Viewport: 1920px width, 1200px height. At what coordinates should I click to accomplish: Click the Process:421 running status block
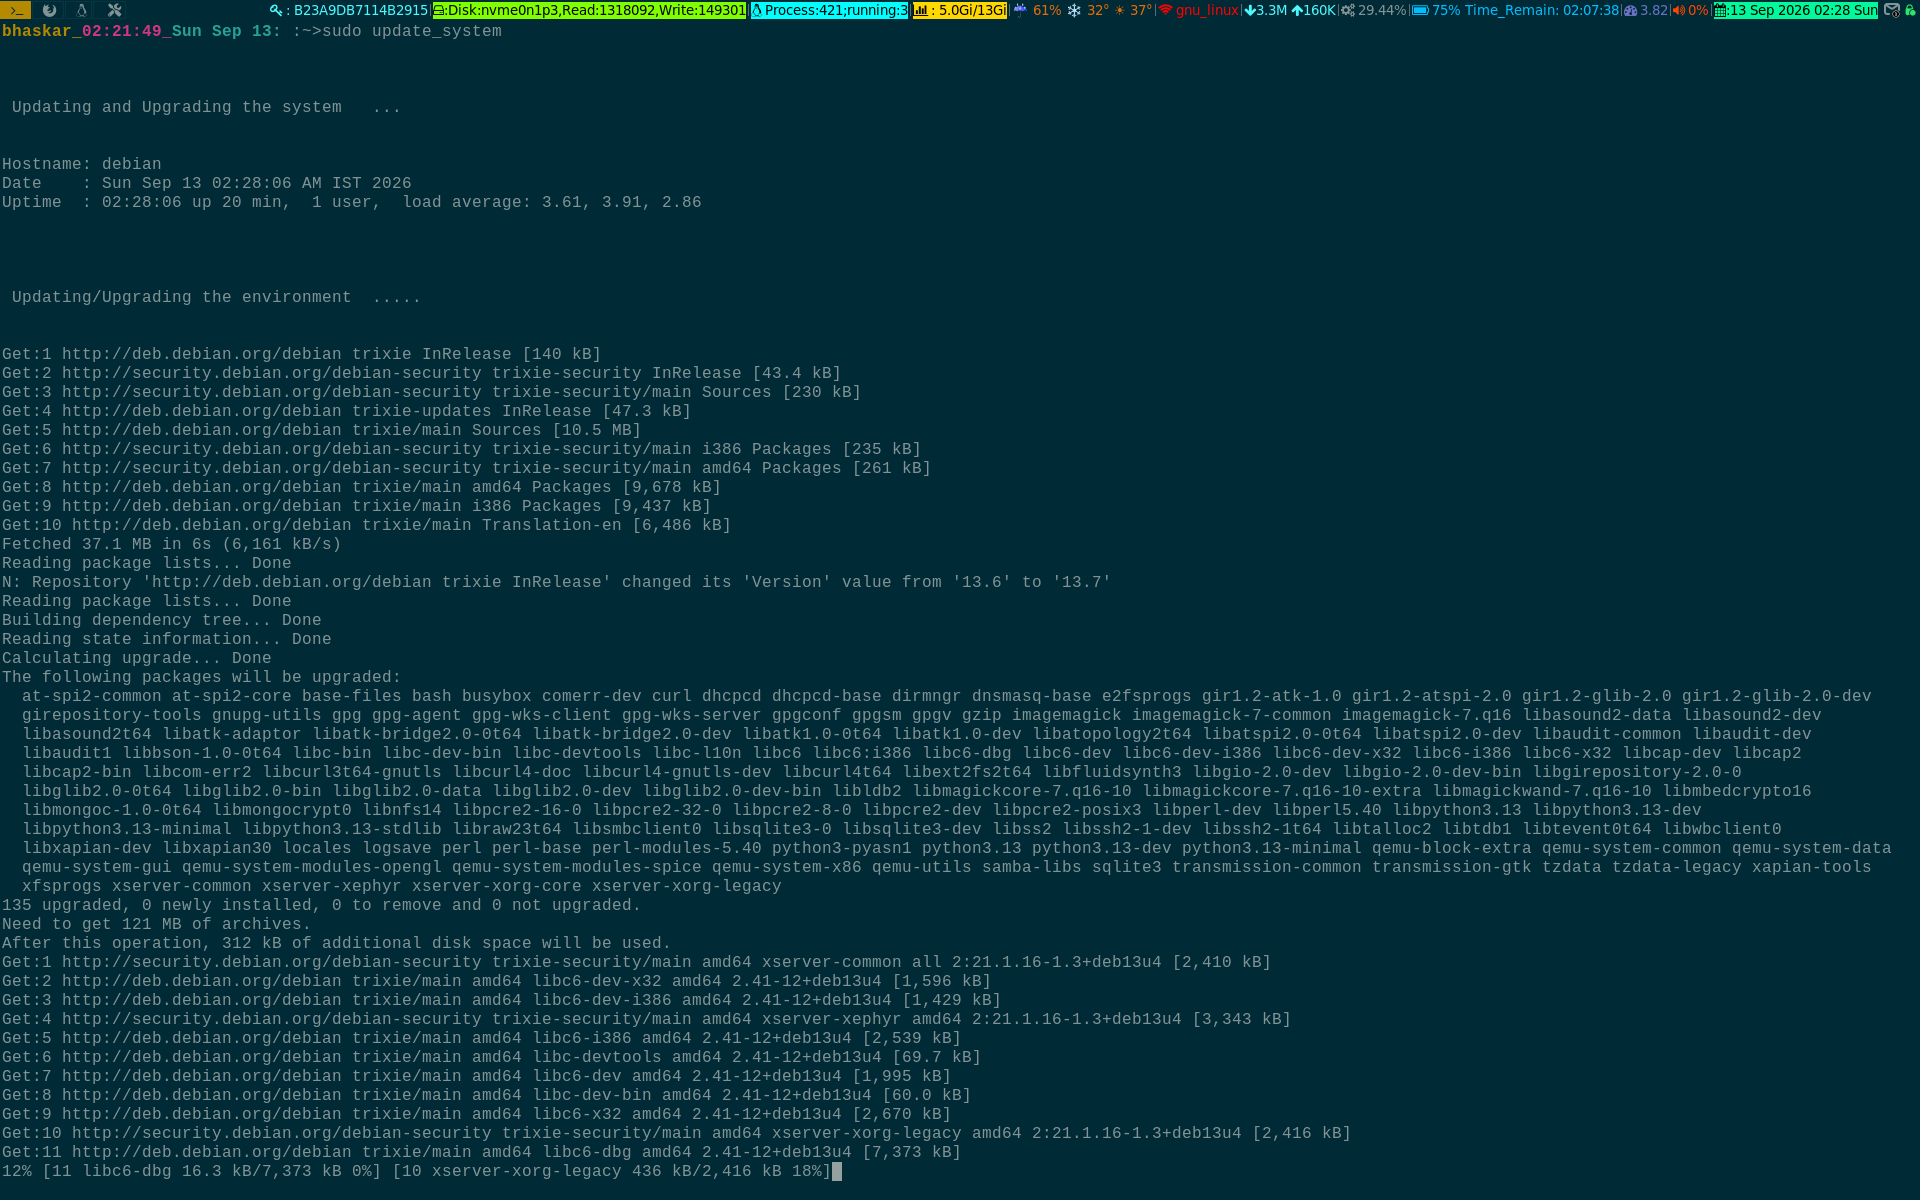click(829, 10)
